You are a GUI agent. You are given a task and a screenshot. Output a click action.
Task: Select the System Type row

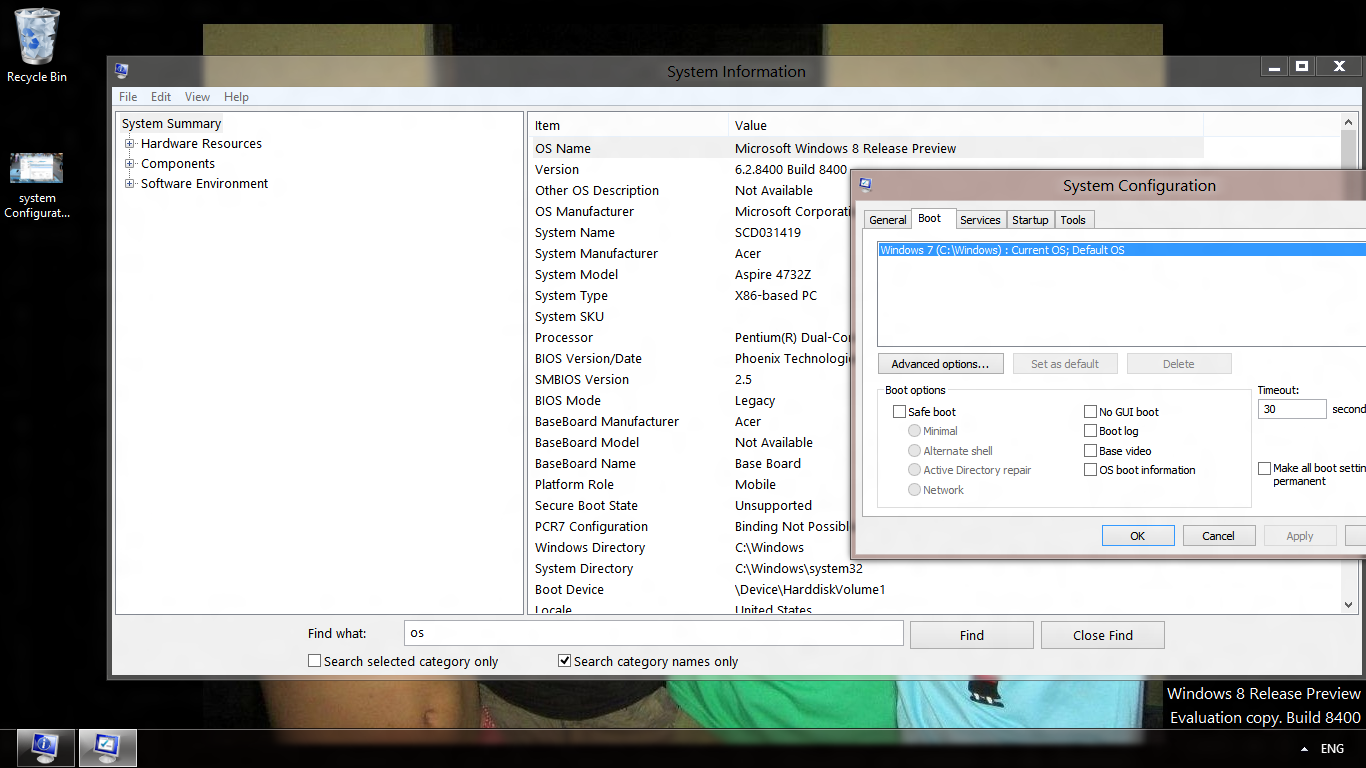(690, 295)
